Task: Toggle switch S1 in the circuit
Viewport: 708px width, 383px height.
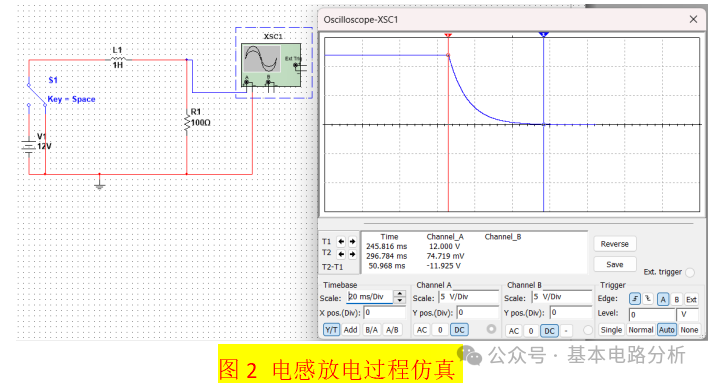Action: tap(37, 95)
